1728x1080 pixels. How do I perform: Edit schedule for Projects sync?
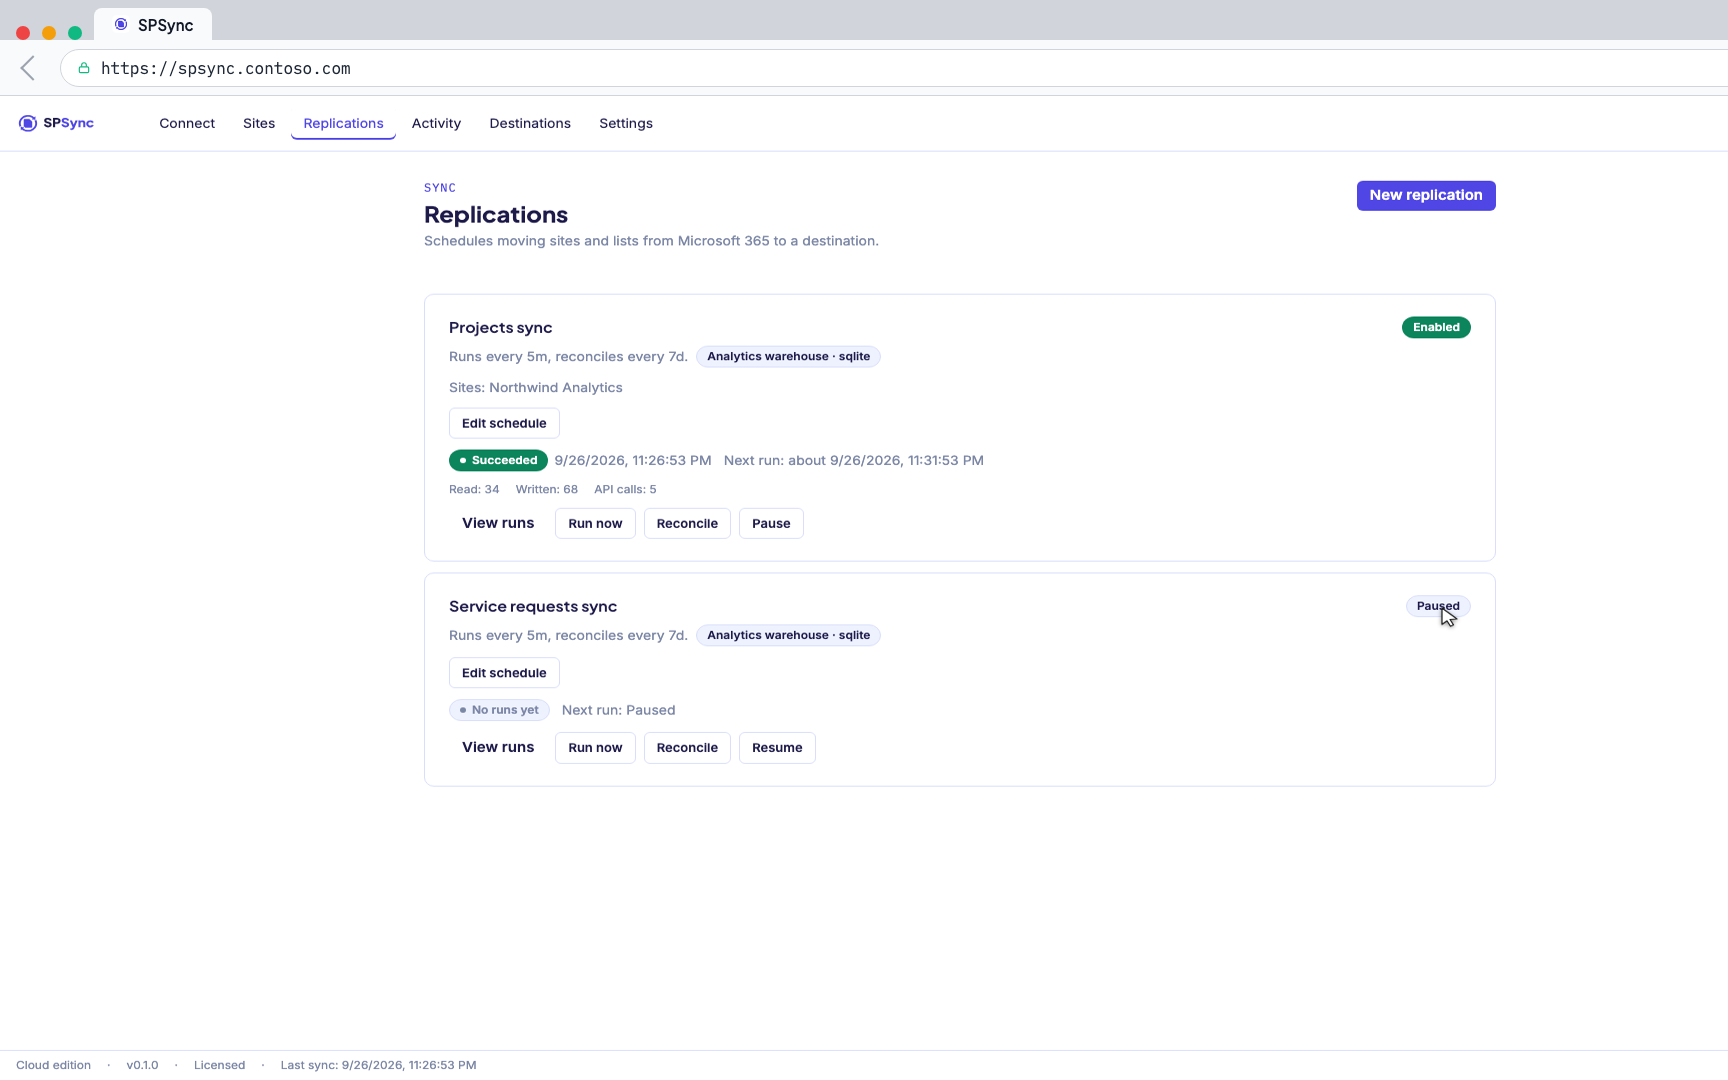click(x=504, y=423)
